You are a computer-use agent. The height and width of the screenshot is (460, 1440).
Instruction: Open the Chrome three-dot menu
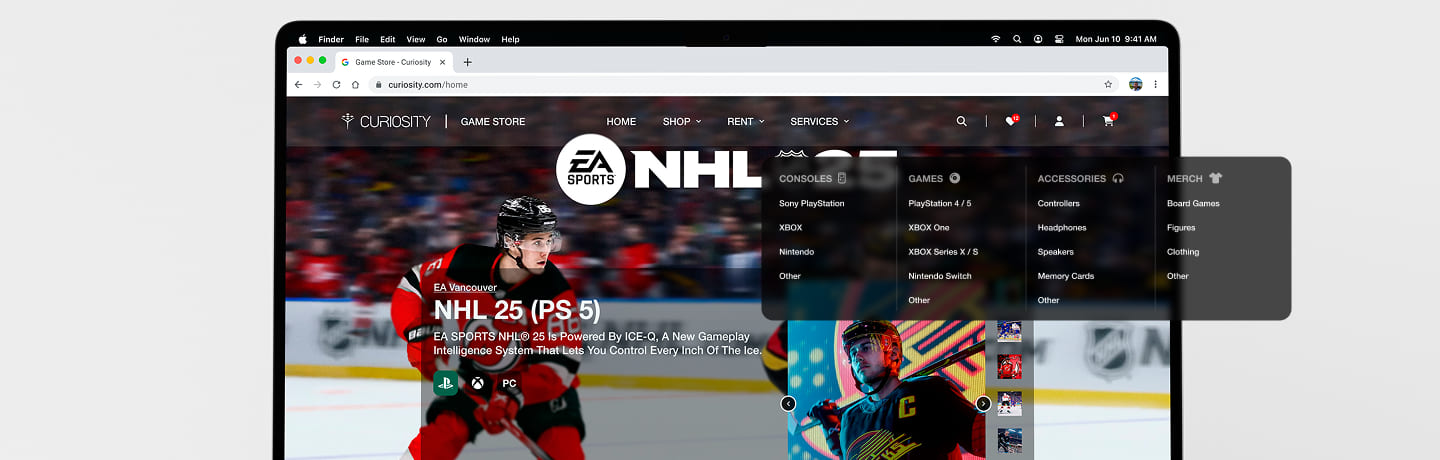[1155, 85]
